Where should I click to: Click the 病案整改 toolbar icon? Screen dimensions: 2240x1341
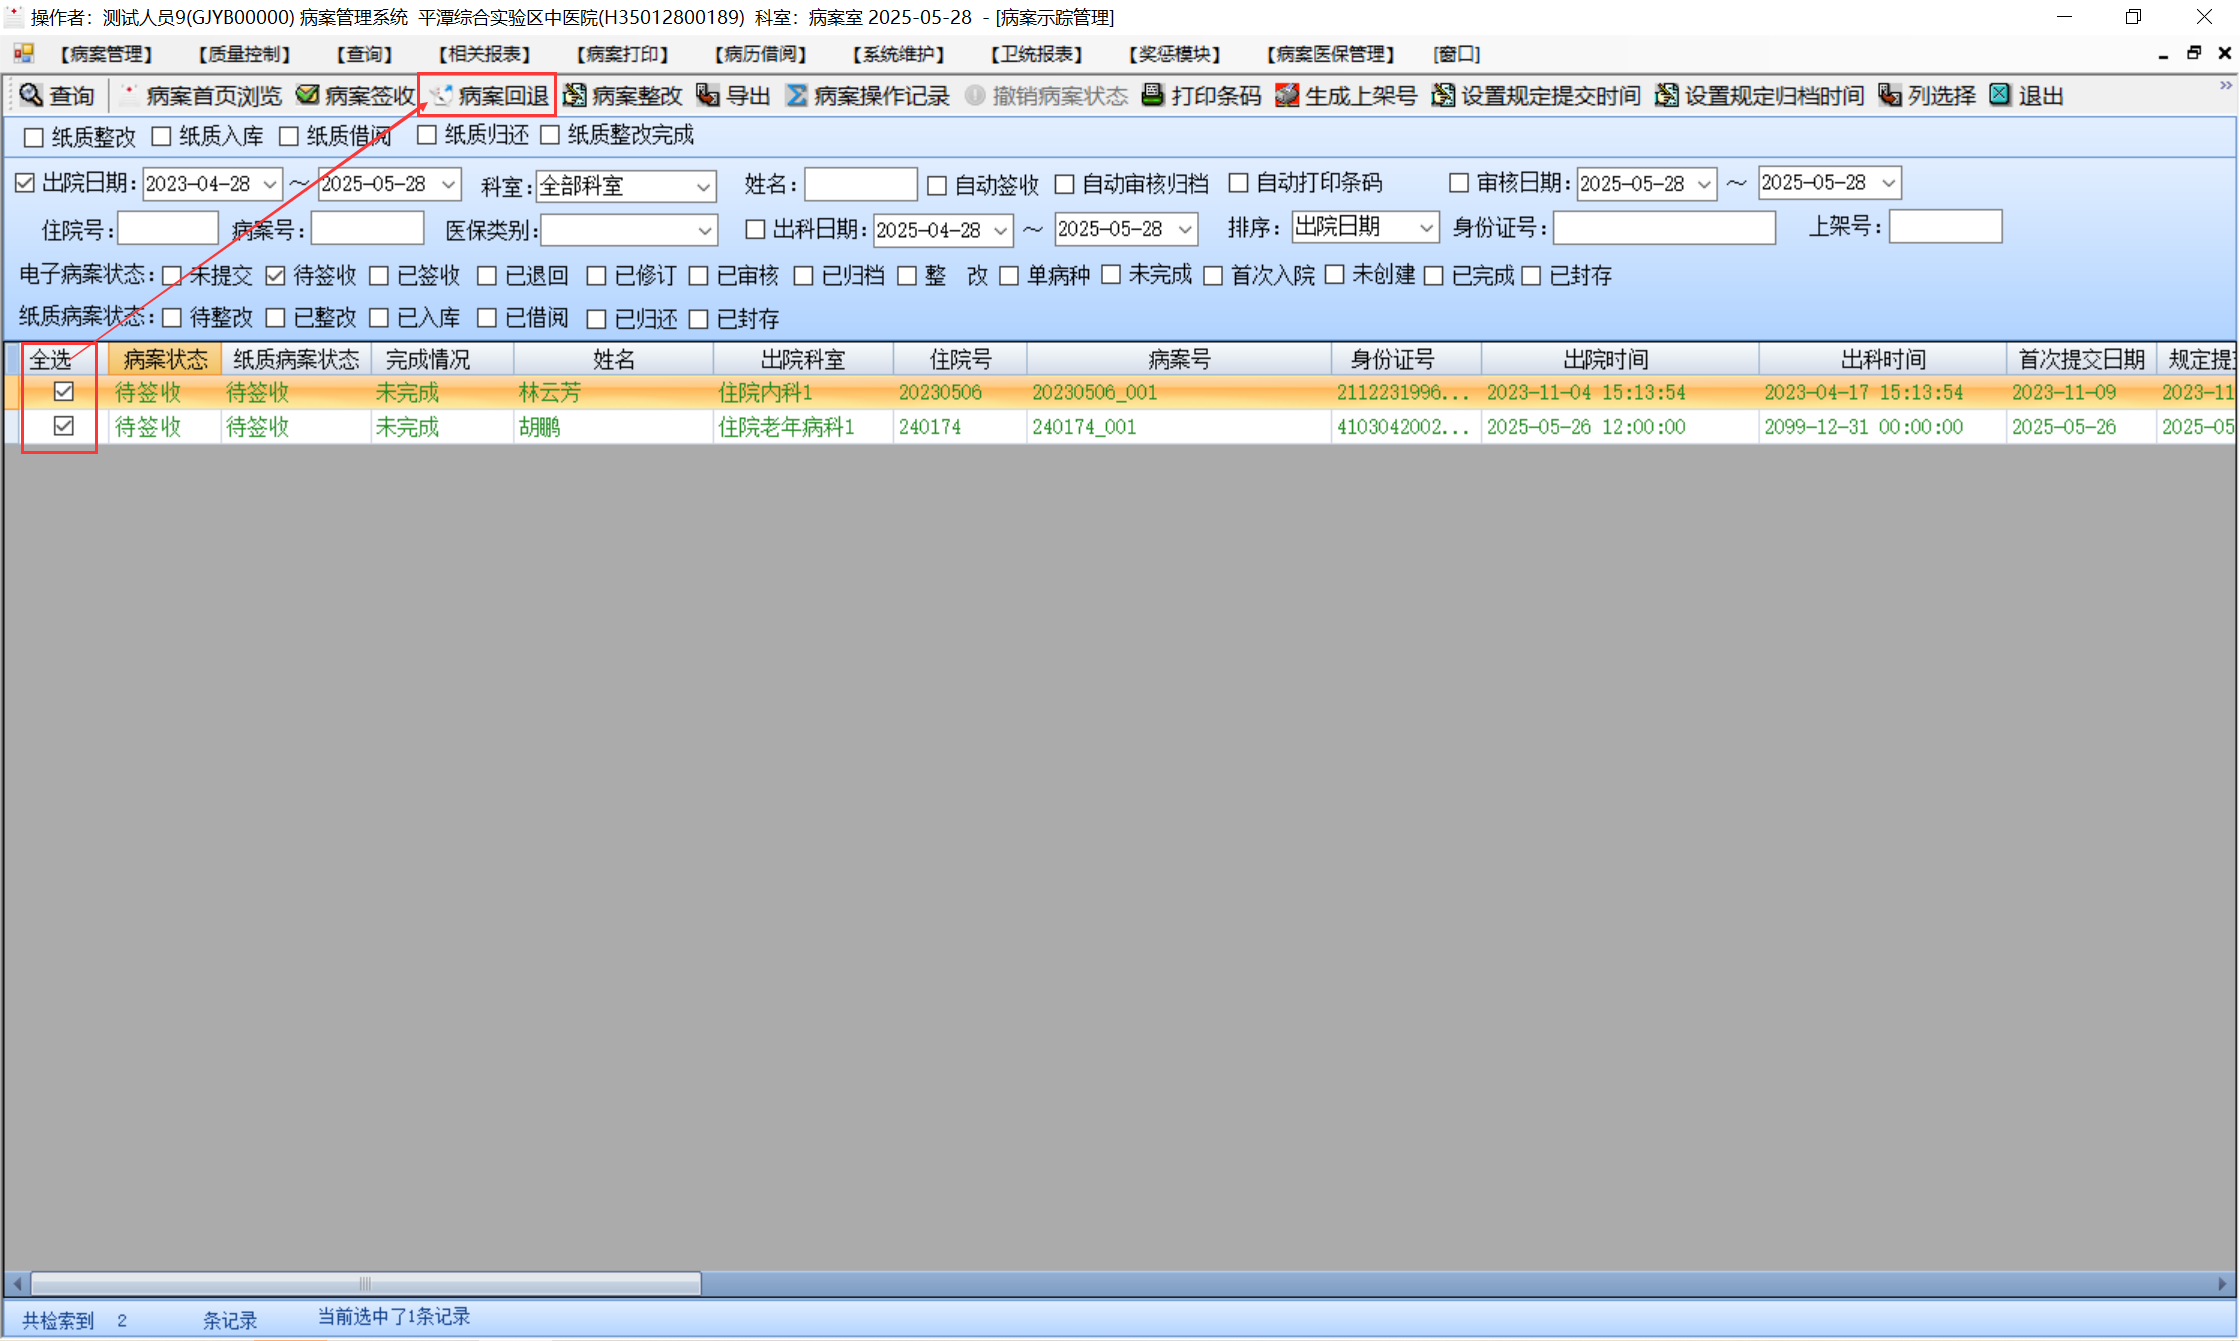pyautogui.click(x=575, y=95)
